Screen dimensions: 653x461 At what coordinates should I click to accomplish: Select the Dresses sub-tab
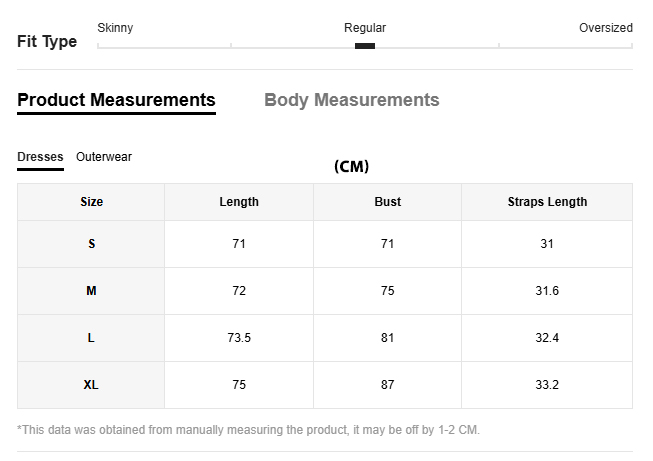pos(40,157)
